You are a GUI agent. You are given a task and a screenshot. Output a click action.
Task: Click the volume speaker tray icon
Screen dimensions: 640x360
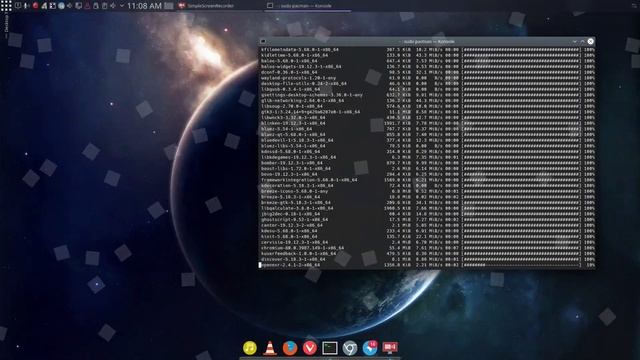113,6
